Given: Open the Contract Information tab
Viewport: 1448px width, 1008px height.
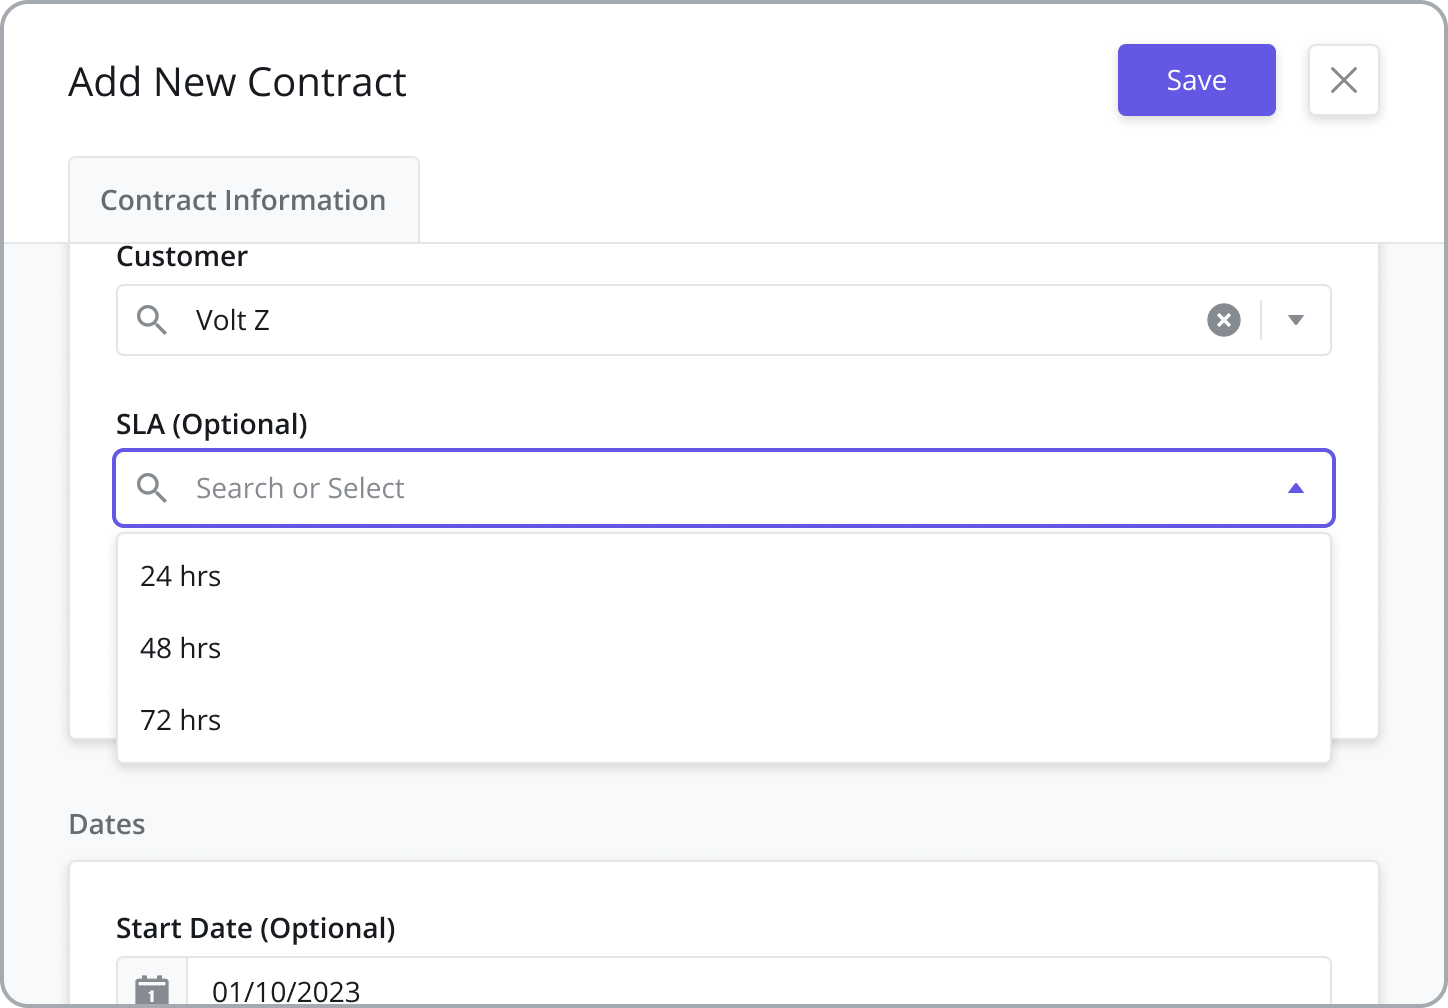Looking at the screenshot, I should pos(244,200).
